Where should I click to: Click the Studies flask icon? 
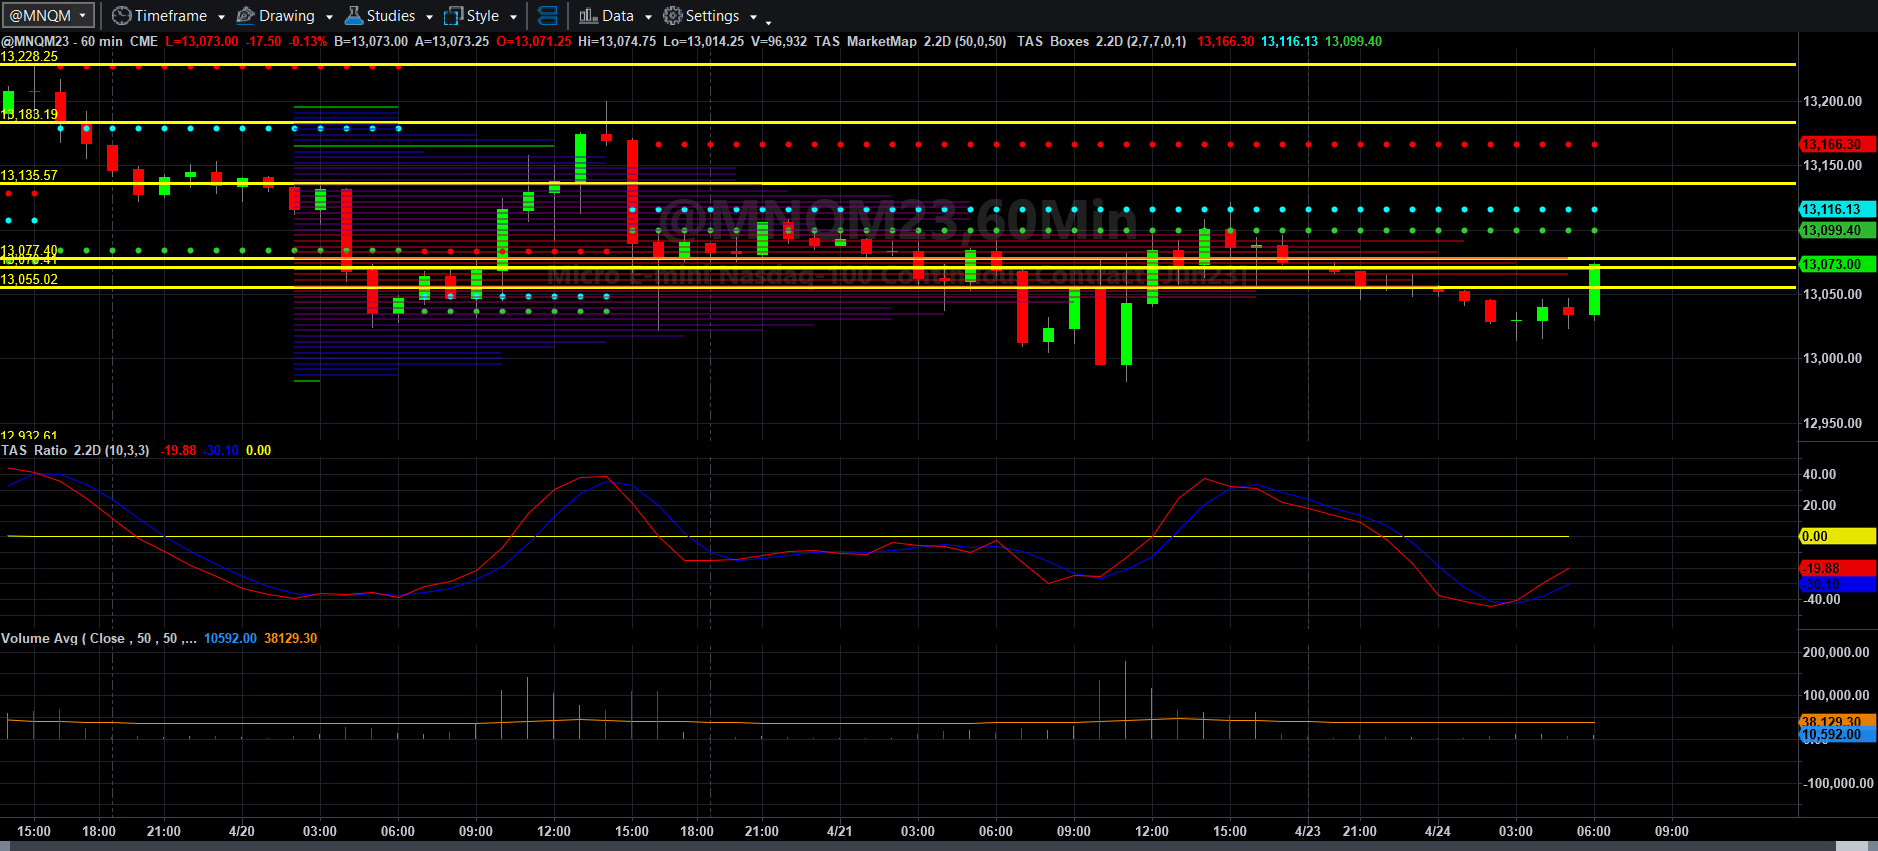click(354, 16)
